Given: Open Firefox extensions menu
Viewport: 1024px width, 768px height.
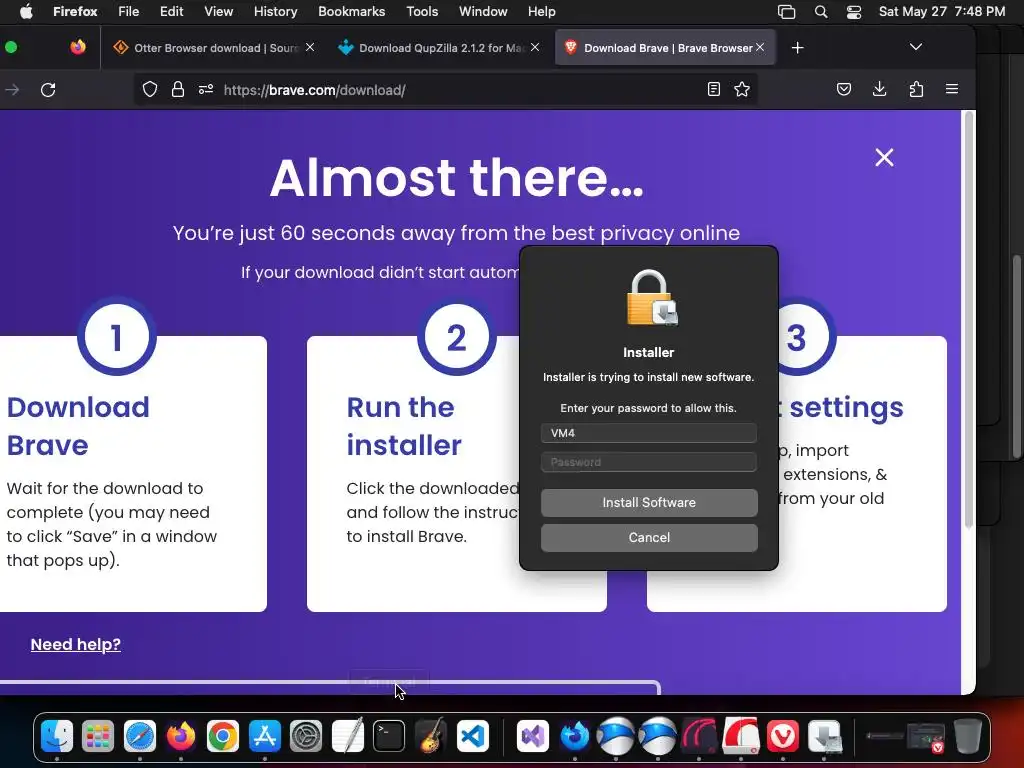Looking at the screenshot, I should [916, 89].
